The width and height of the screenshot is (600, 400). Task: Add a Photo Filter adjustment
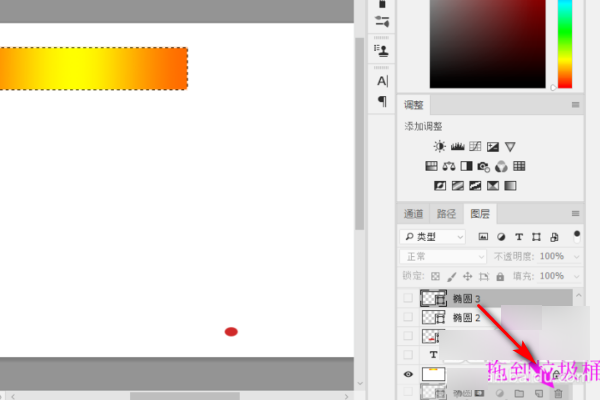[484, 167]
